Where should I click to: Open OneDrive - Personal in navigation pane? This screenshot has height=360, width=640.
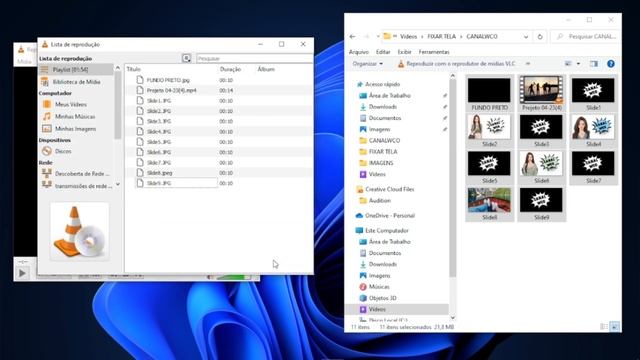pos(390,216)
